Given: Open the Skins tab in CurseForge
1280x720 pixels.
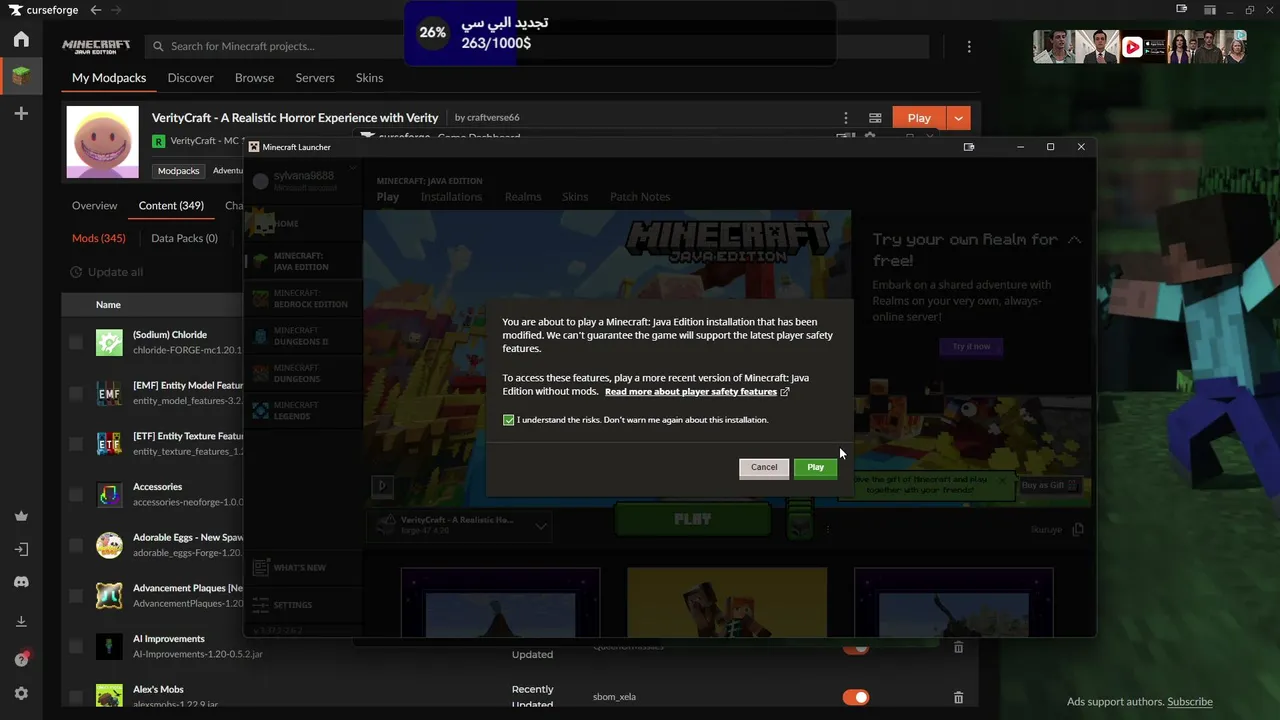Looking at the screenshot, I should 370,78.
